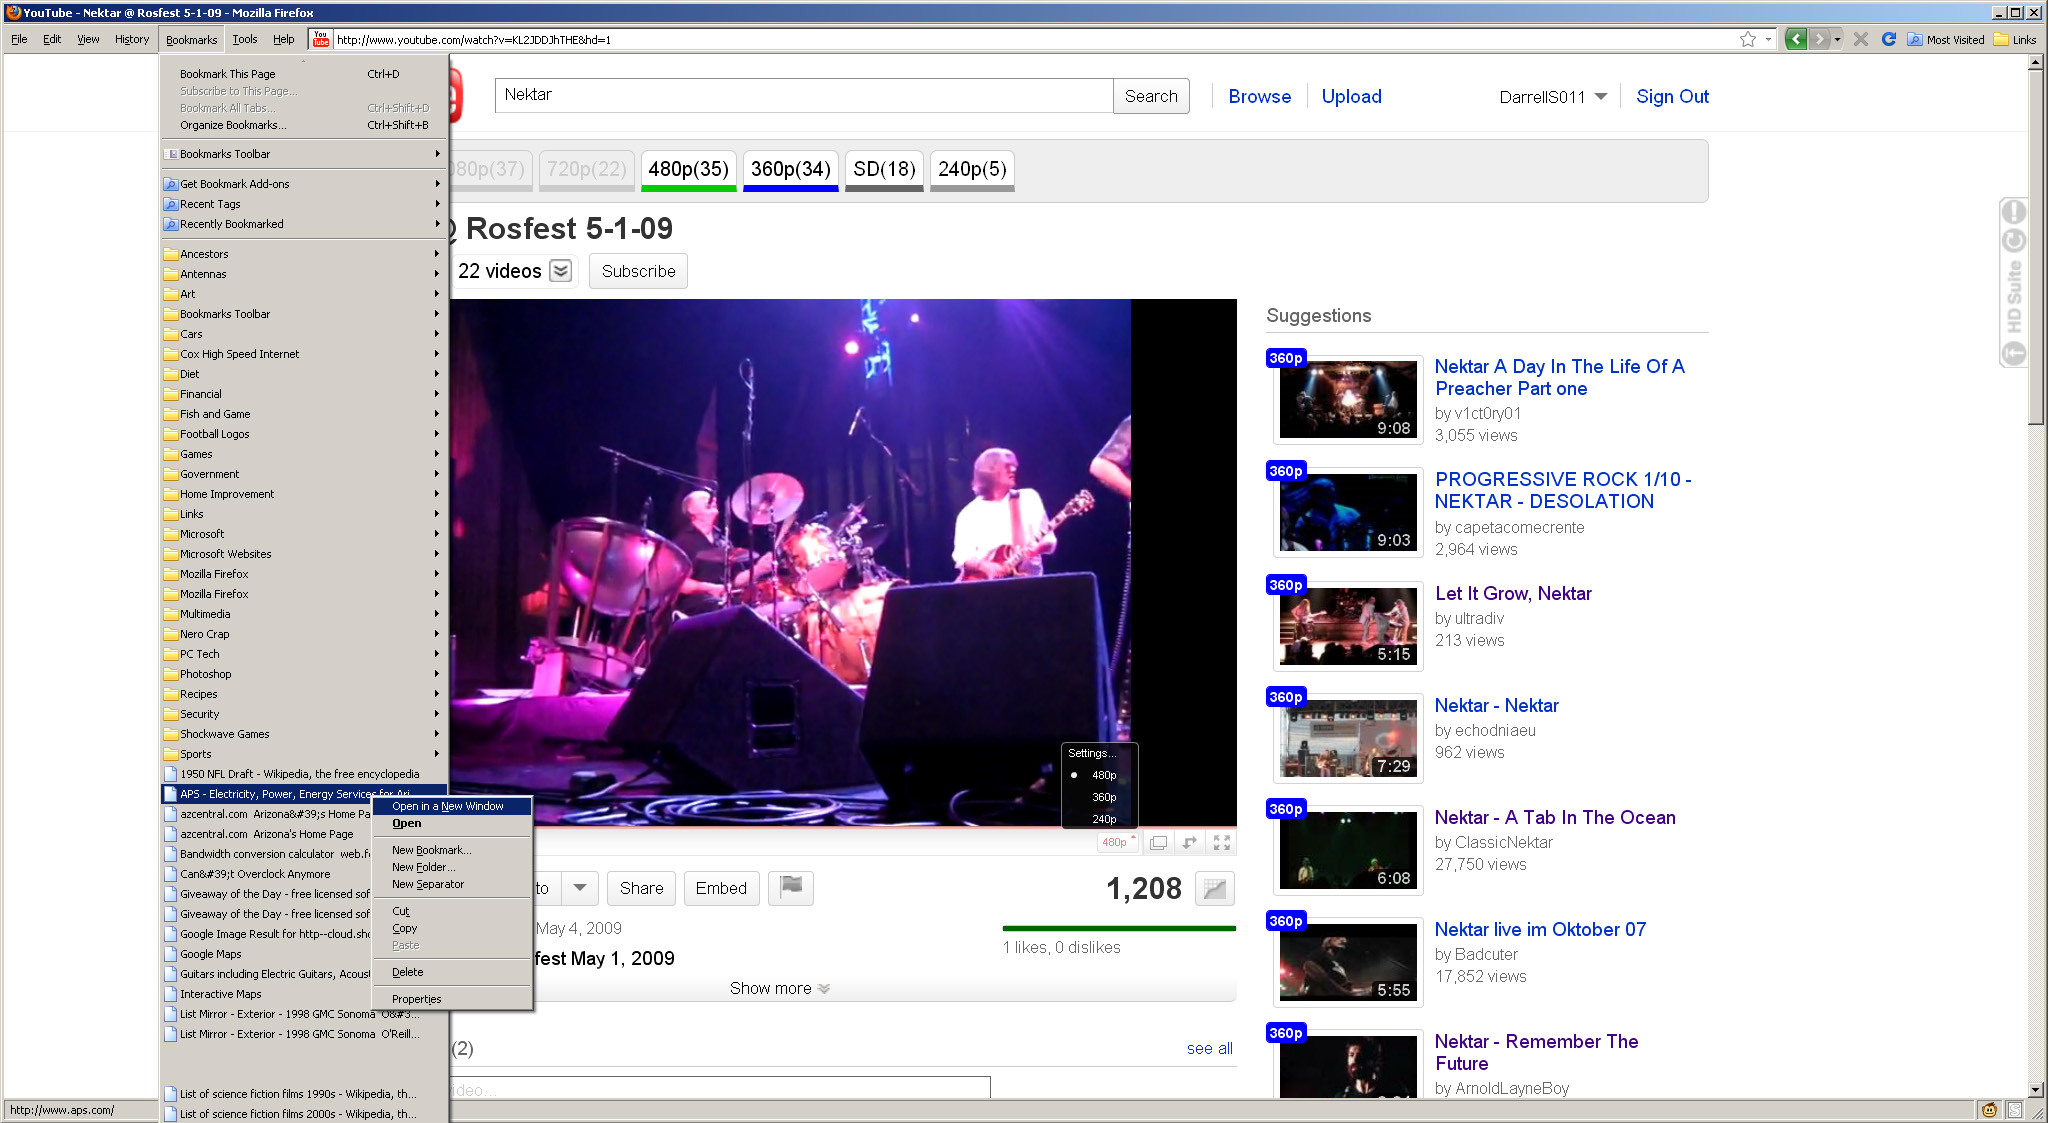Click the smiley icon in status bar
Viewport: 2048px width, 1123px height.
pos(1989,1110)
